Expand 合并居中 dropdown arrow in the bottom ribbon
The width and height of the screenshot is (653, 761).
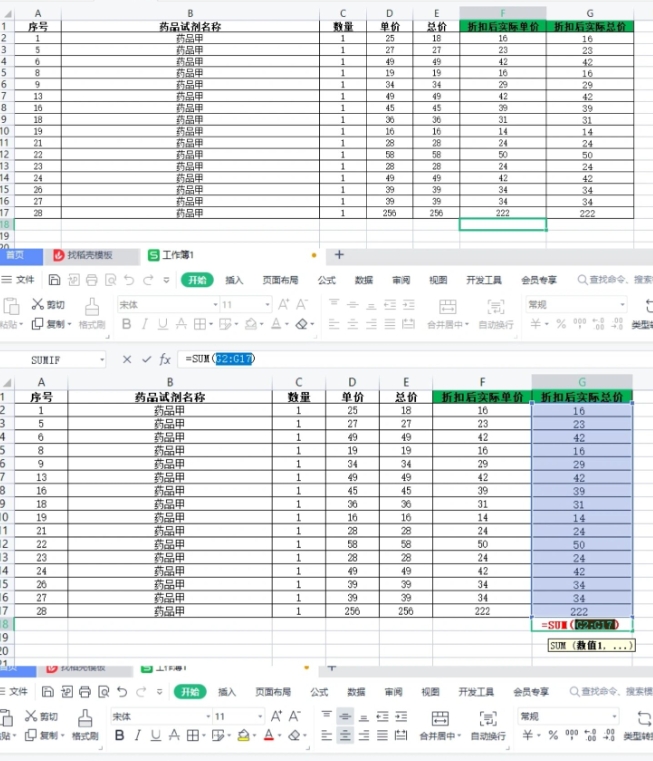click(x=459, y=736)
